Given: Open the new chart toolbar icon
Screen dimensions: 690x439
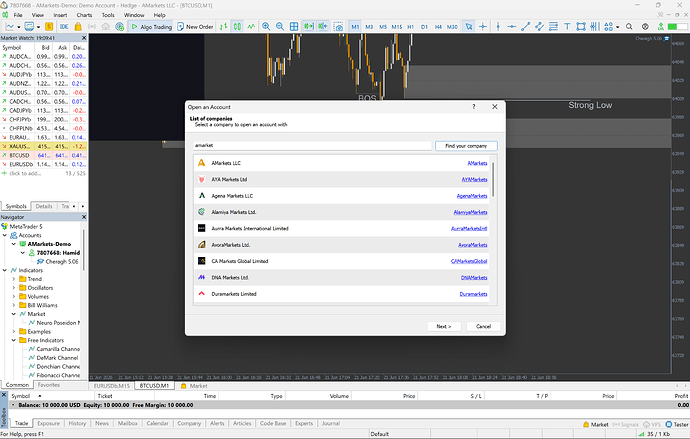Looking at the screenshot, I should 9,27.
